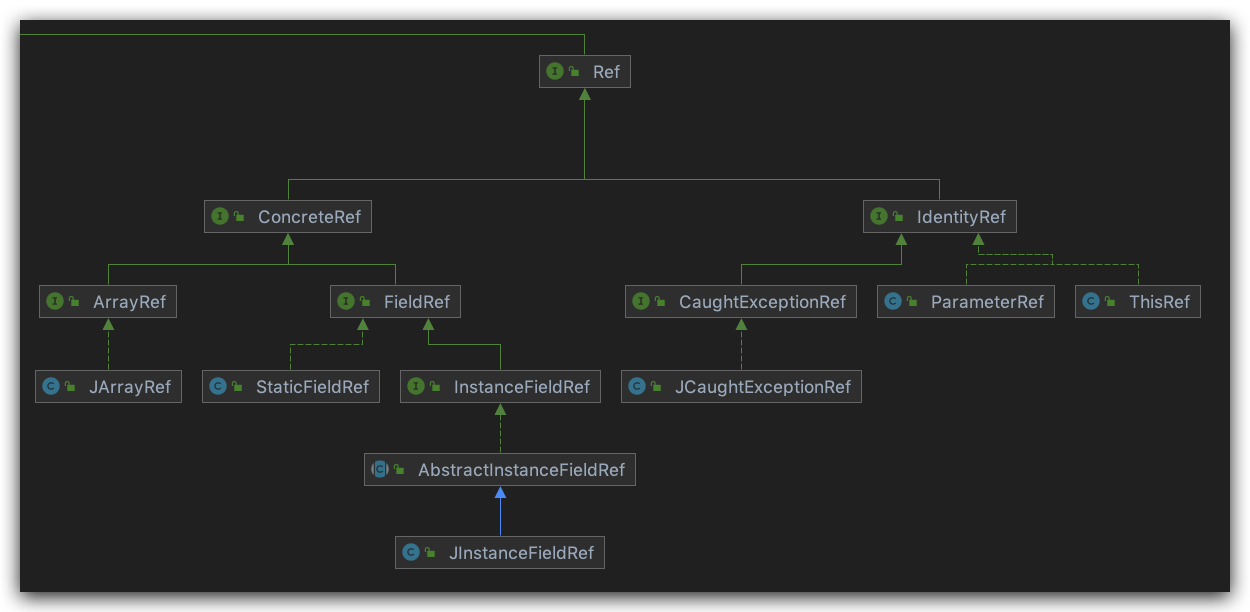The image size is (1250, 612).
Task: Select the InstanceFieldRef label text
Action: [x=521, y=387]
